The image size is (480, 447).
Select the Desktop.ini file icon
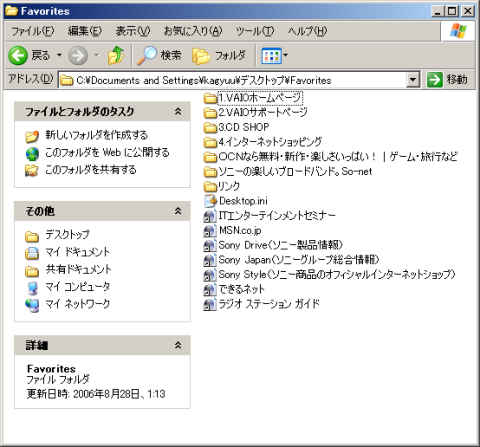[x=210, y=201]
